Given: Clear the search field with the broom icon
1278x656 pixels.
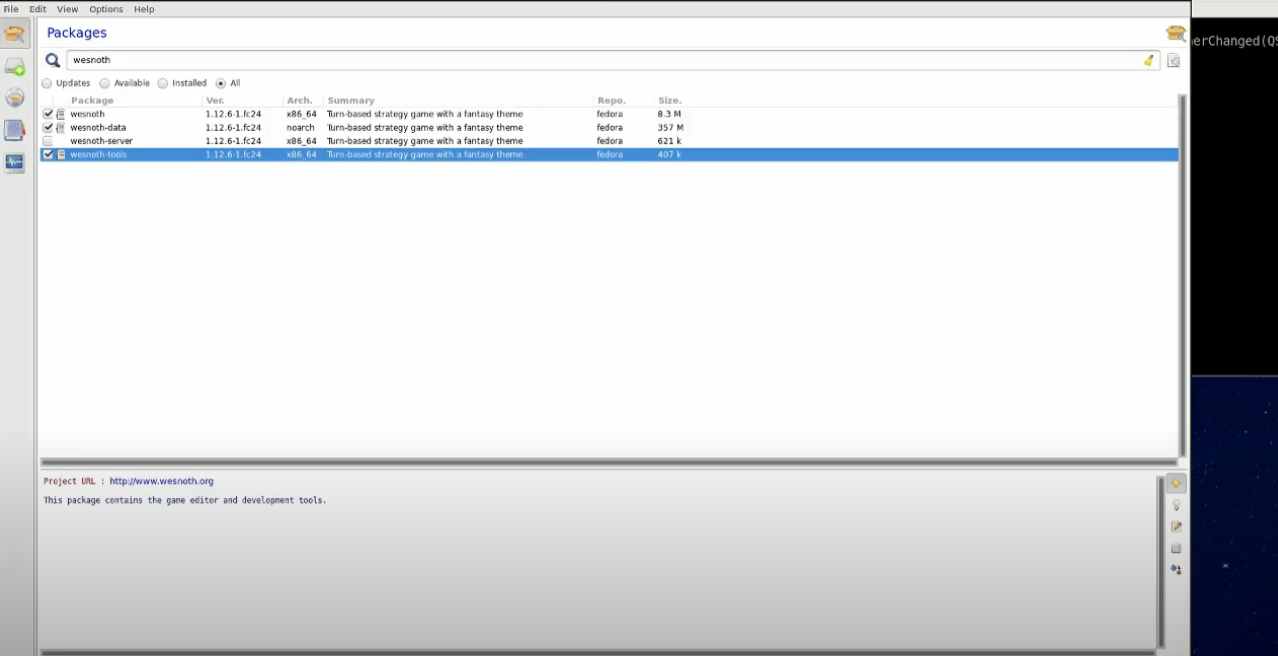Looking at the screenshot, I should tap(1149, 60).
